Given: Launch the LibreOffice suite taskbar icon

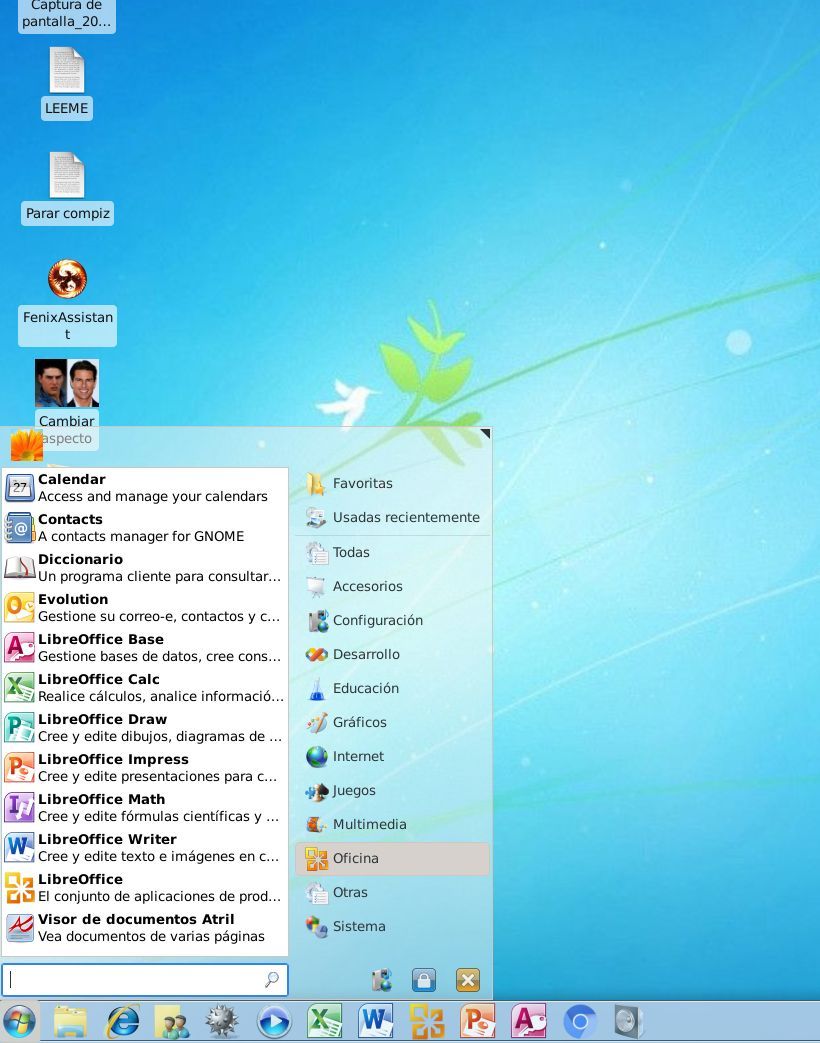Looking at the screenshot, I should [426, 1022].
